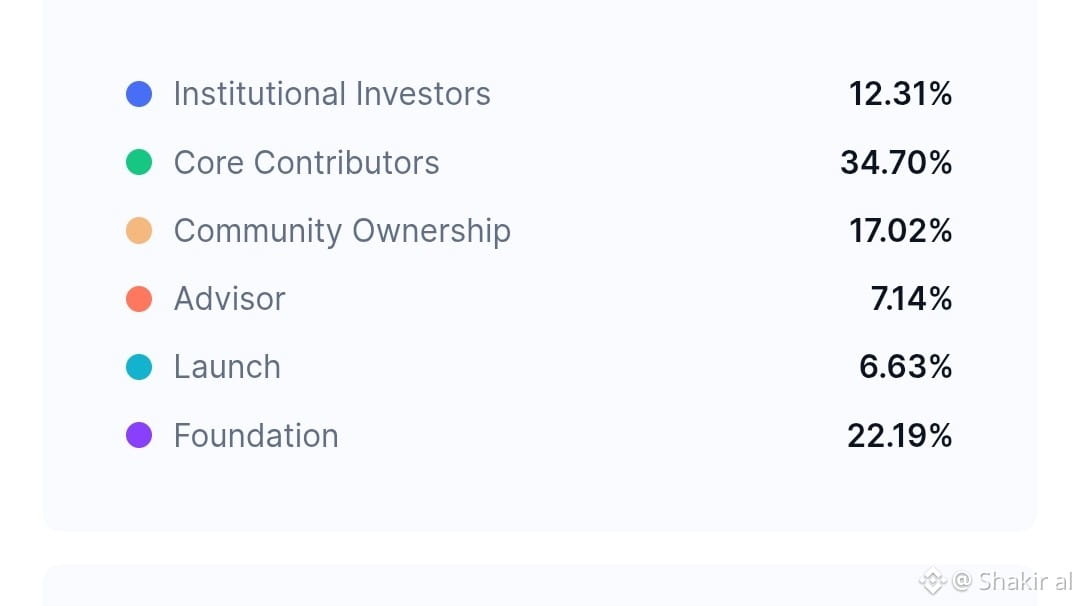Open the Shakir al username watermark
The width and height of the screenshot is (1080, 606).
pyautogui.click(x=1014, y=581)
